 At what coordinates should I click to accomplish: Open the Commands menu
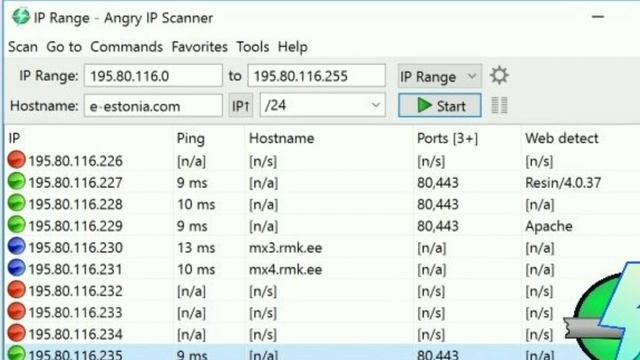pyautogui.click(x=127, y=47)
